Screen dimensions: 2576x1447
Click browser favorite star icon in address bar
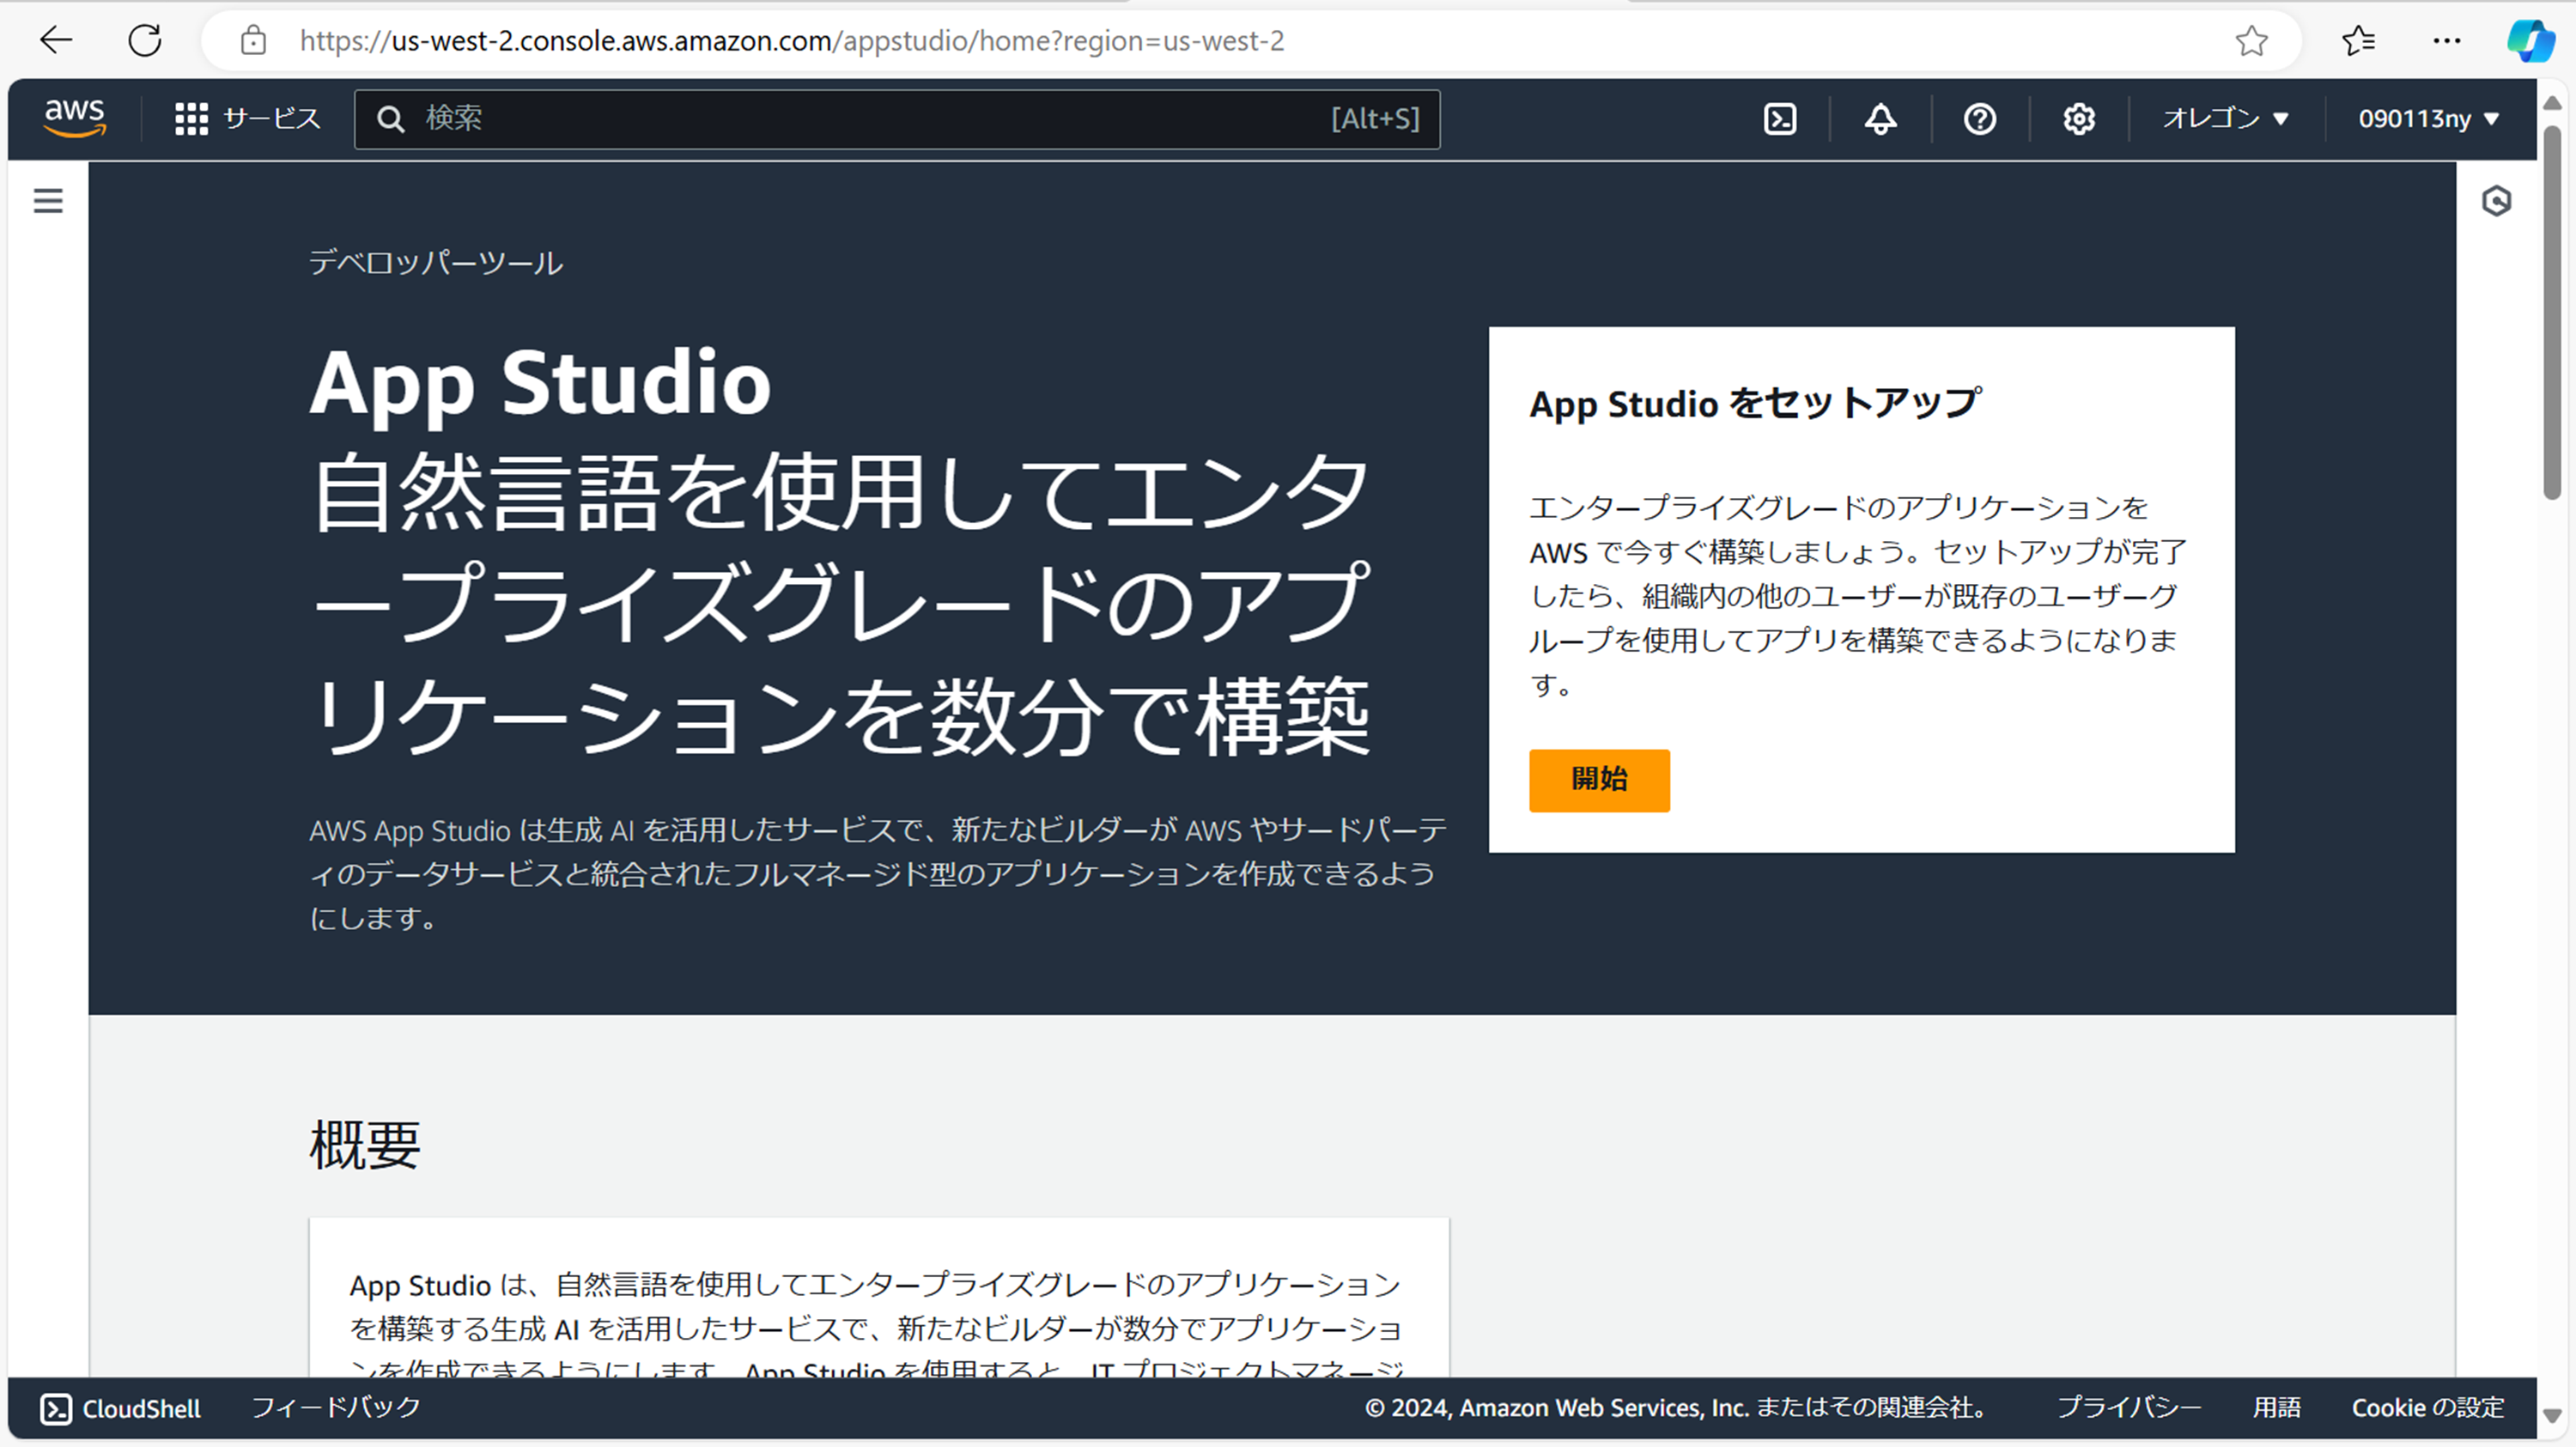[x=2251, y=41]
